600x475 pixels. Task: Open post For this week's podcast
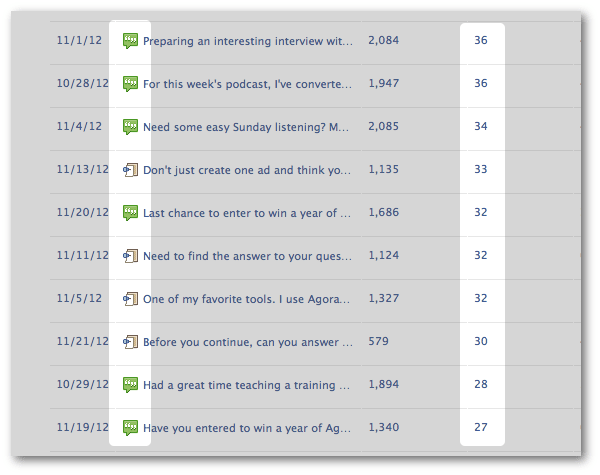coord(247,84)
